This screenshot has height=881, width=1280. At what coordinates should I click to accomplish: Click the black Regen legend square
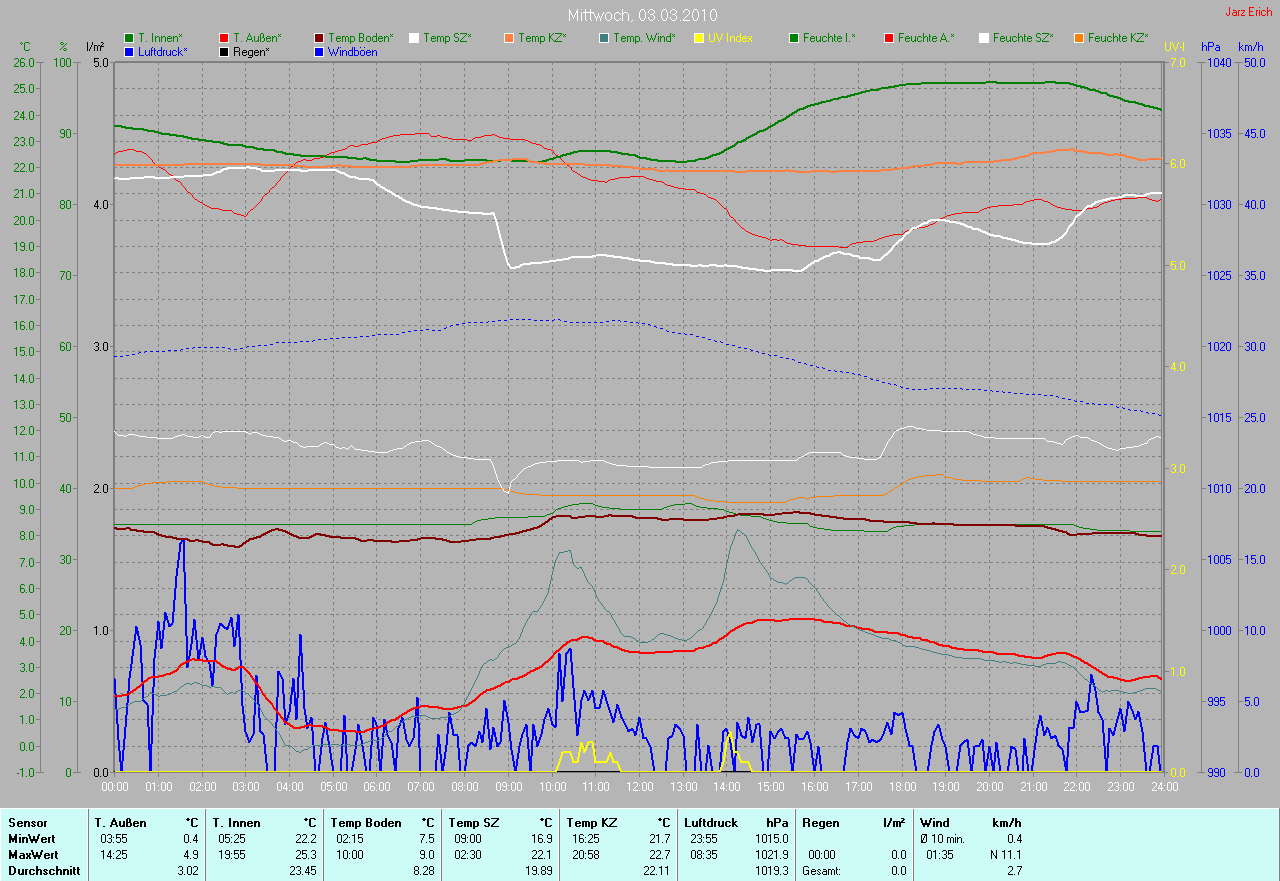pyautogui.click(x=224, y=52)
